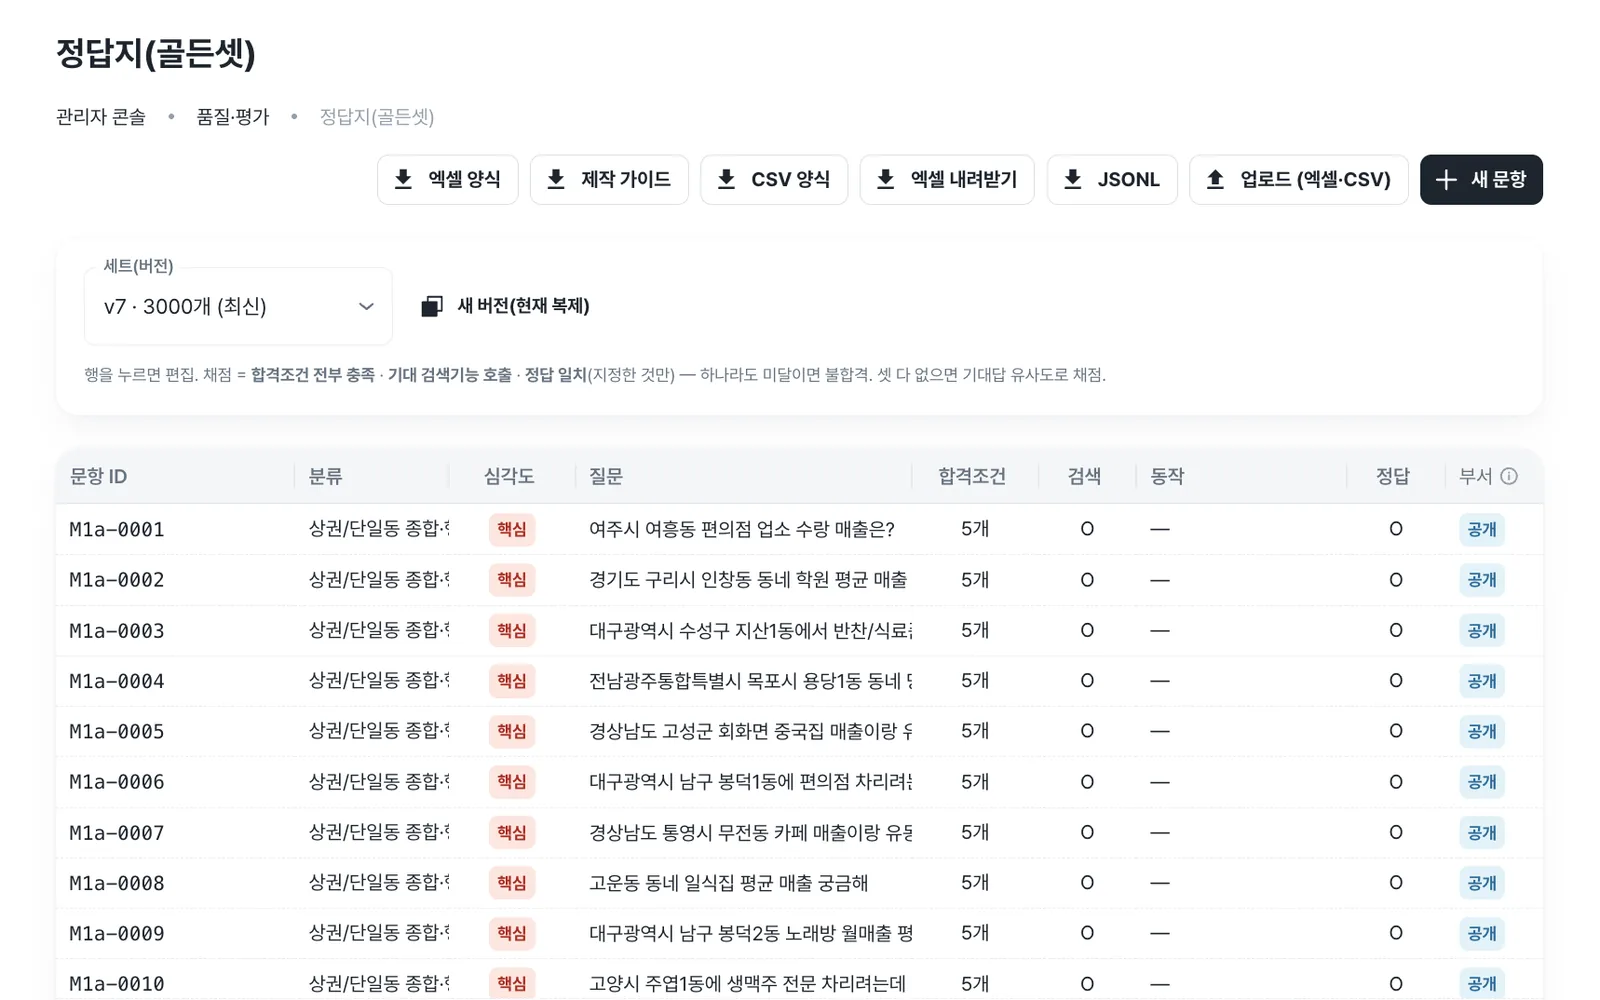
Task: Click the 업로드 (엑셀·CSV) button label
Action: coord(1315,179)
